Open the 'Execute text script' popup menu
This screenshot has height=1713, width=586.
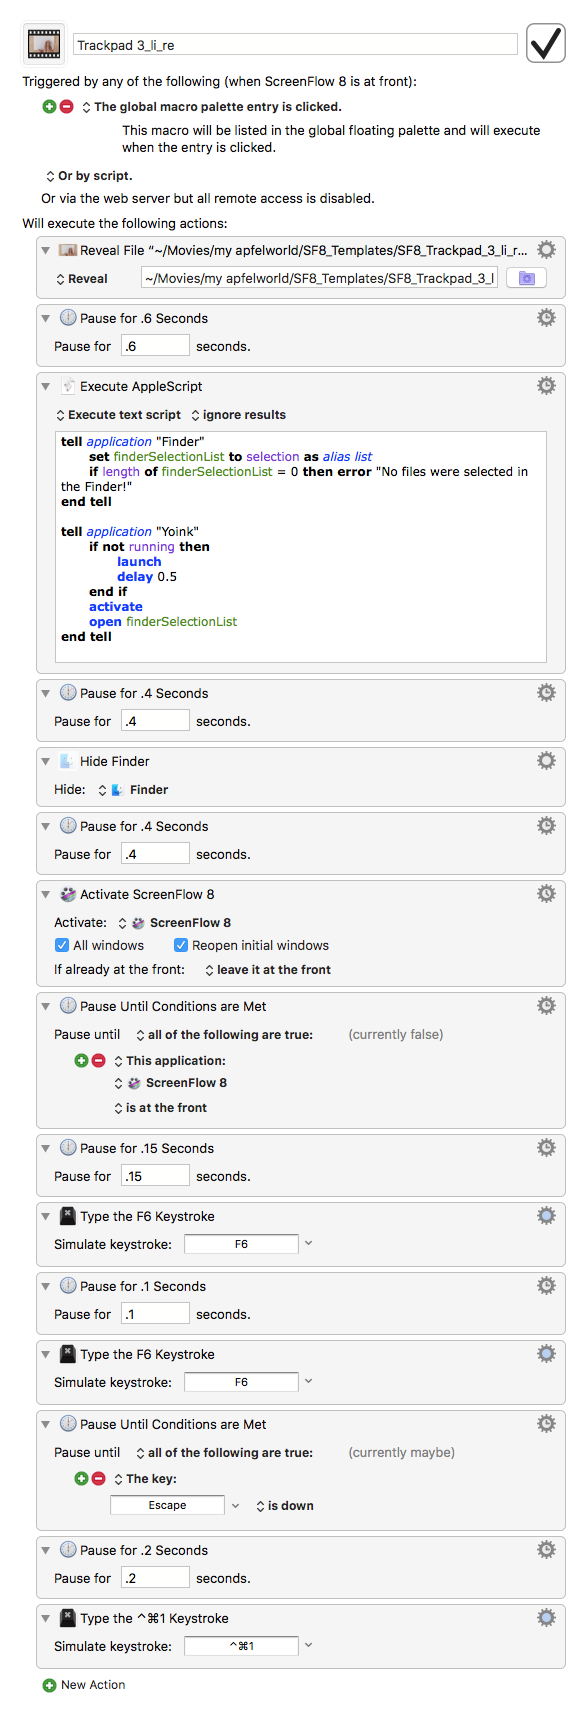click(x=118, y=415)
